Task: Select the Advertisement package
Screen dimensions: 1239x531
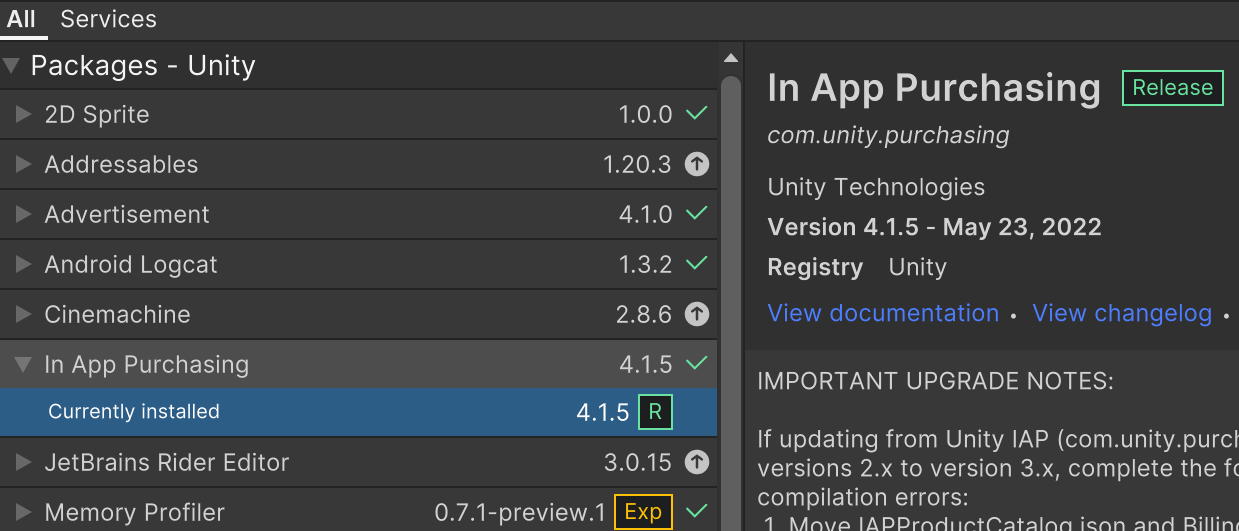Action: coord(358,214)
